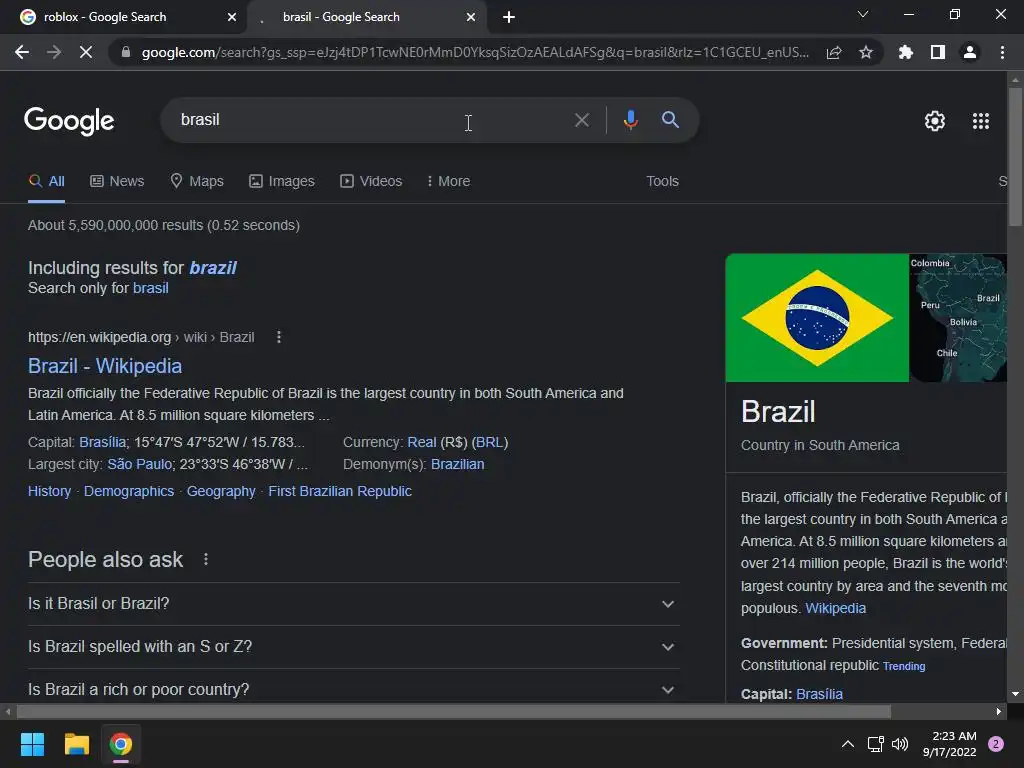1024x768 pixels.
Task: Share this page icon in address bar
Action: pos(834,52)
